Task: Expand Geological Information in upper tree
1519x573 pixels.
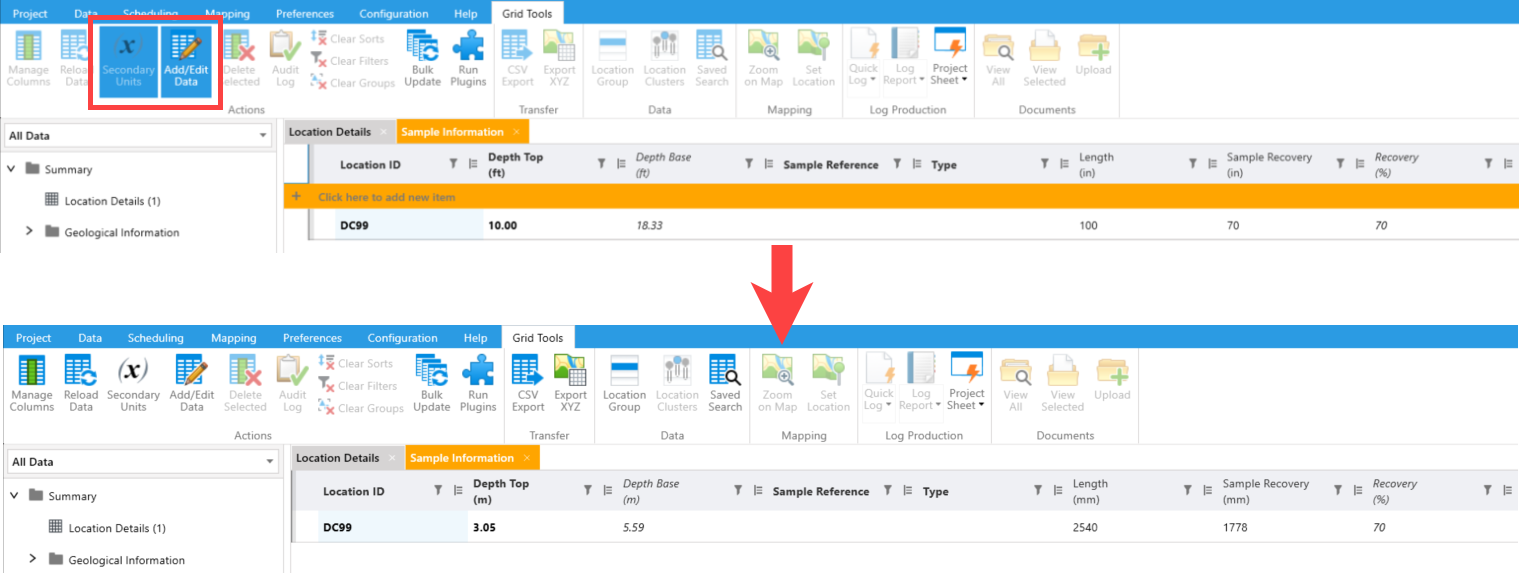Action: [29, 232]
